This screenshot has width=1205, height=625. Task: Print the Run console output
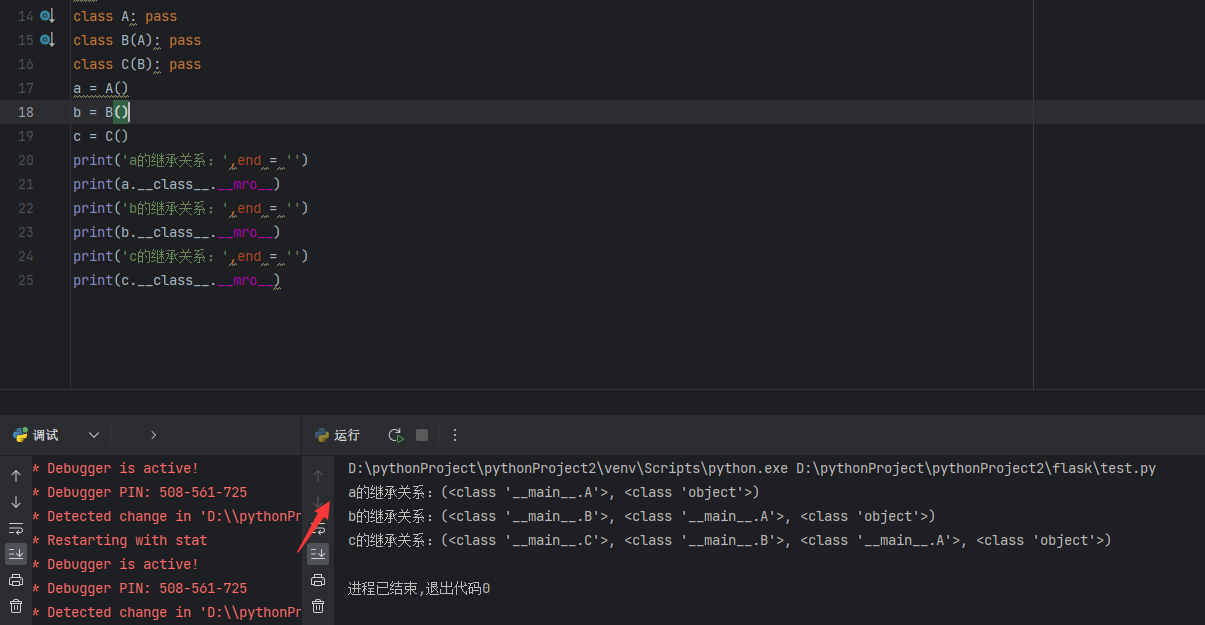(x=318, y=580)
